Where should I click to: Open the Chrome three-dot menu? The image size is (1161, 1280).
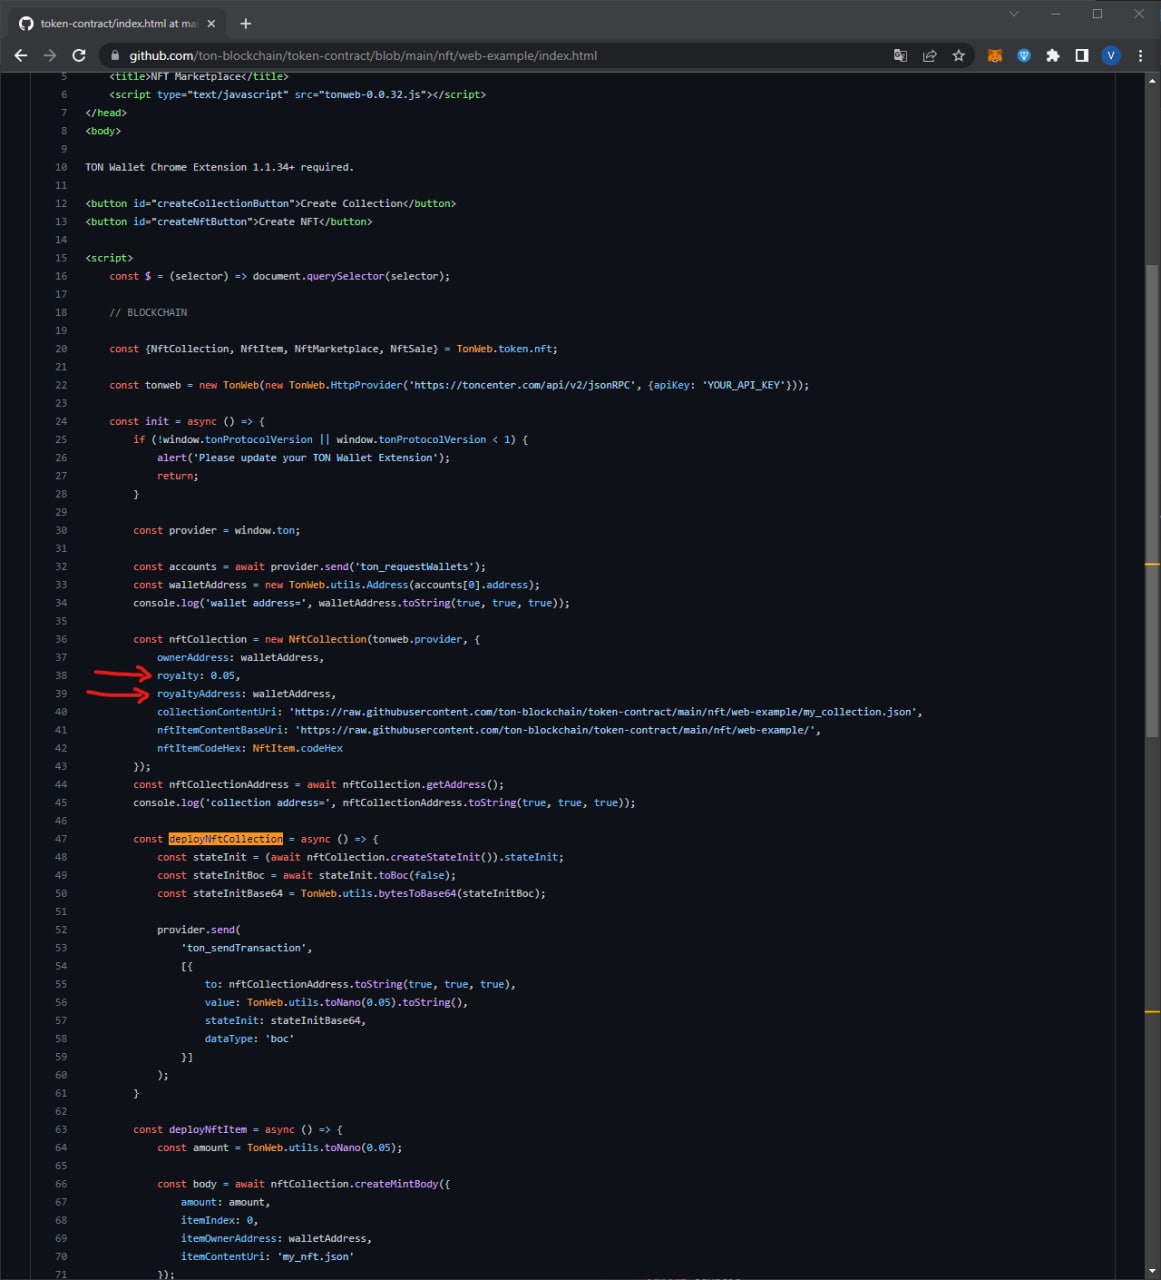[1141, 56]
